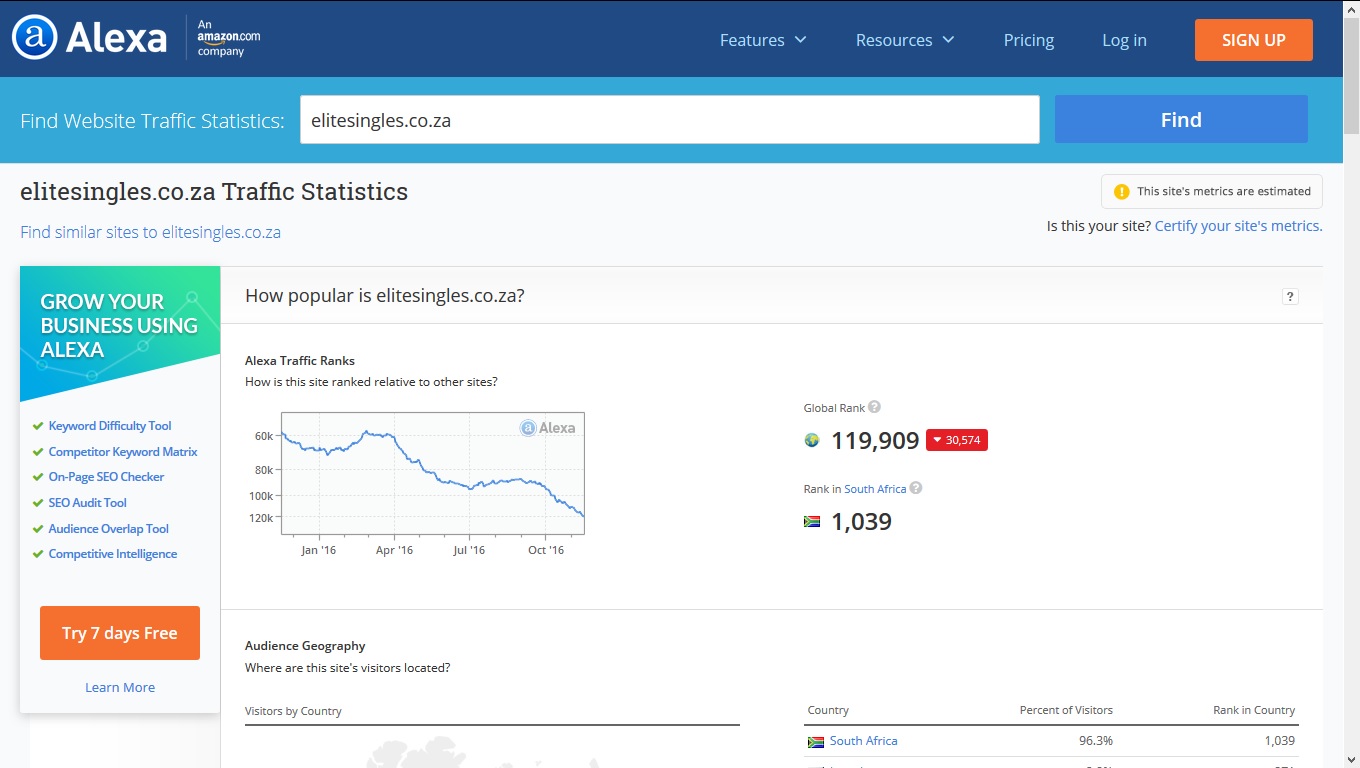Click the scrollbar up arrow

[x=1351, y=8]
